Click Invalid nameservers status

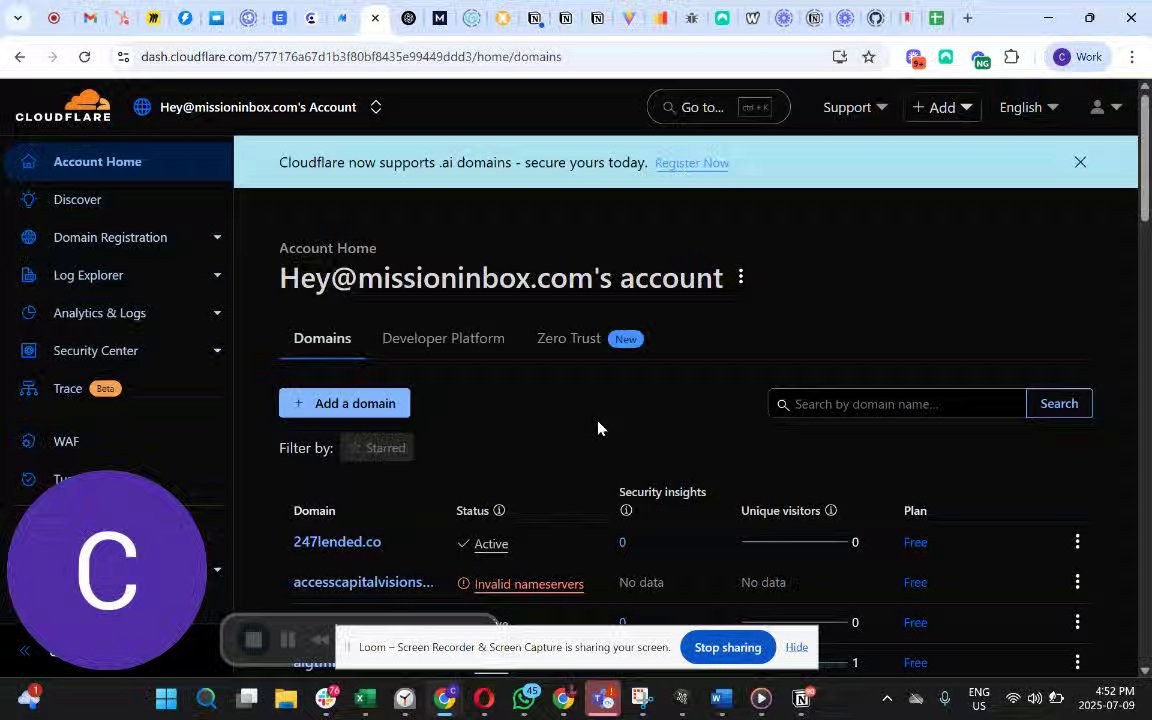(x=529, y=585)
